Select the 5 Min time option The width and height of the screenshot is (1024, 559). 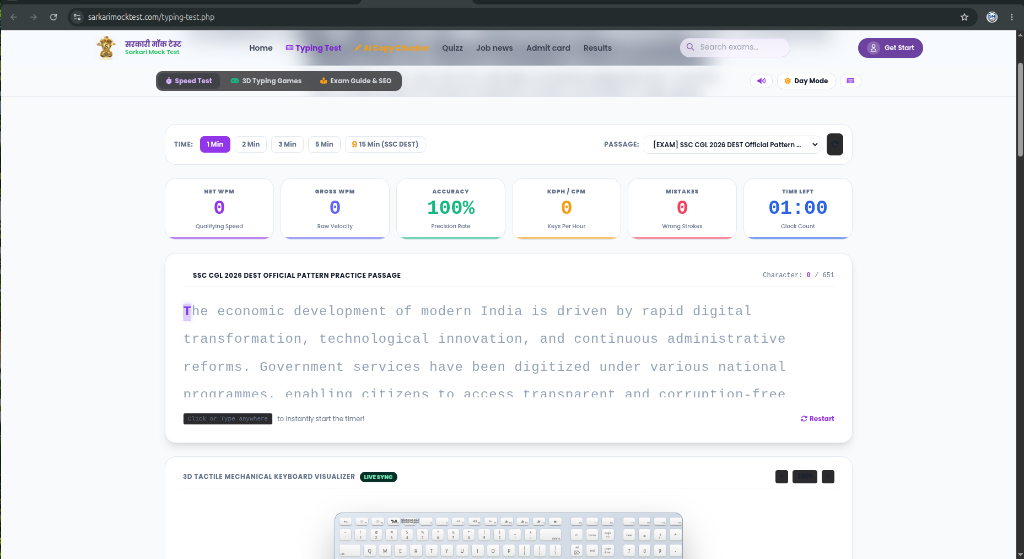coord(325,144)
